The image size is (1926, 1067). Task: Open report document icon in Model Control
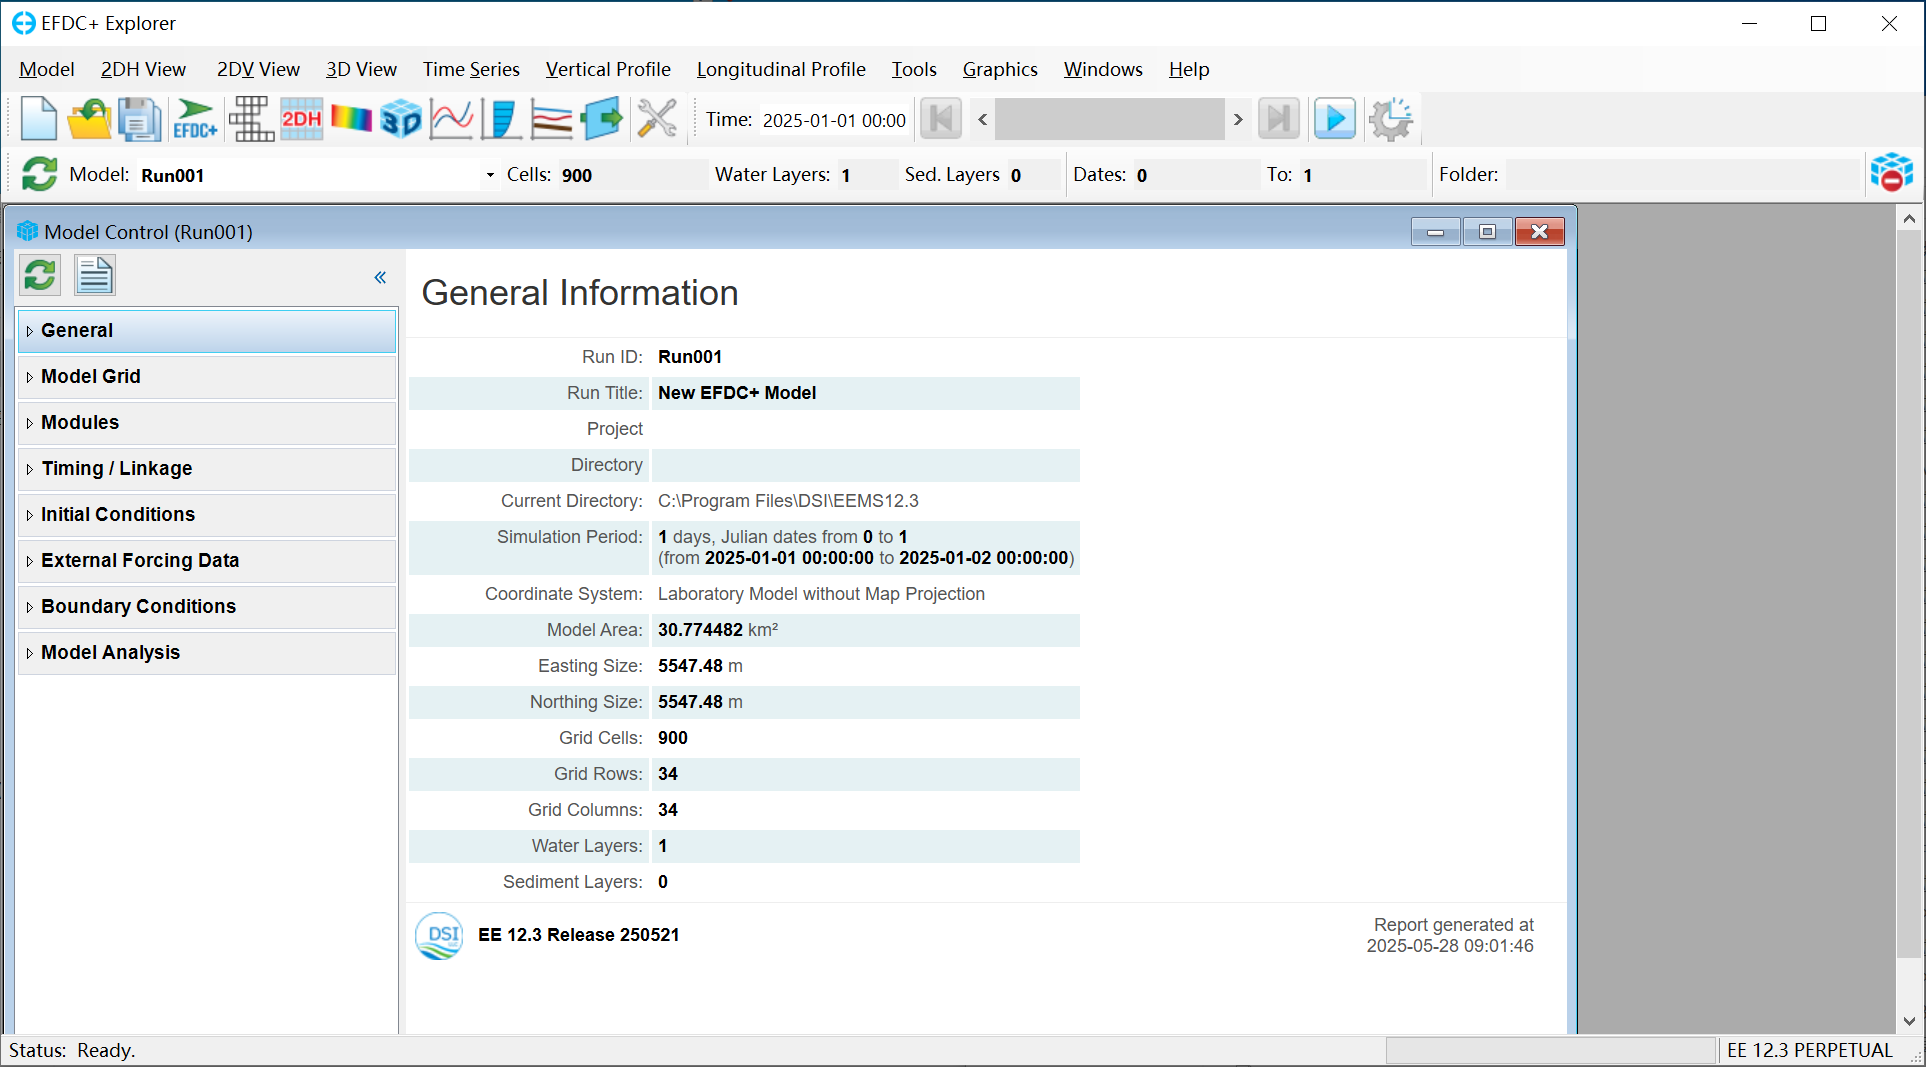tap(95, 275)
